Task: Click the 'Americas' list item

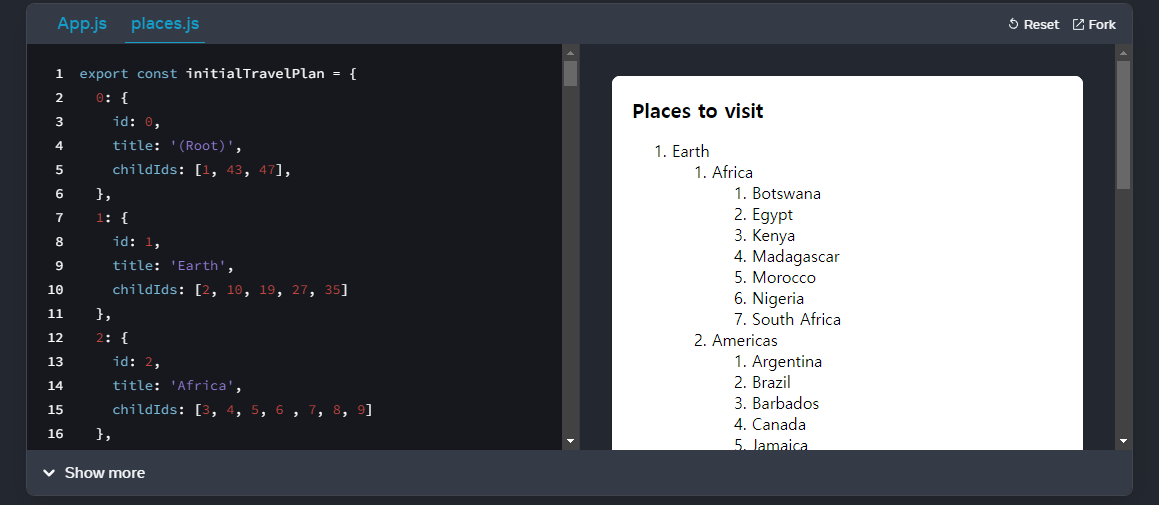Action: [x=744, y=341]
